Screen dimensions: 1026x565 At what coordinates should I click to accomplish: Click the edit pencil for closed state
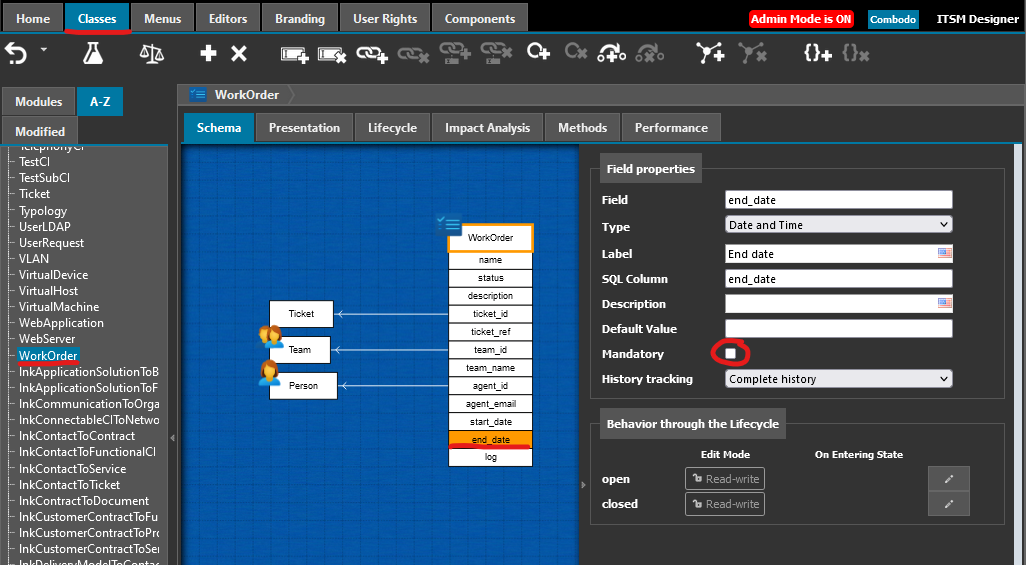tap(948, 504)
